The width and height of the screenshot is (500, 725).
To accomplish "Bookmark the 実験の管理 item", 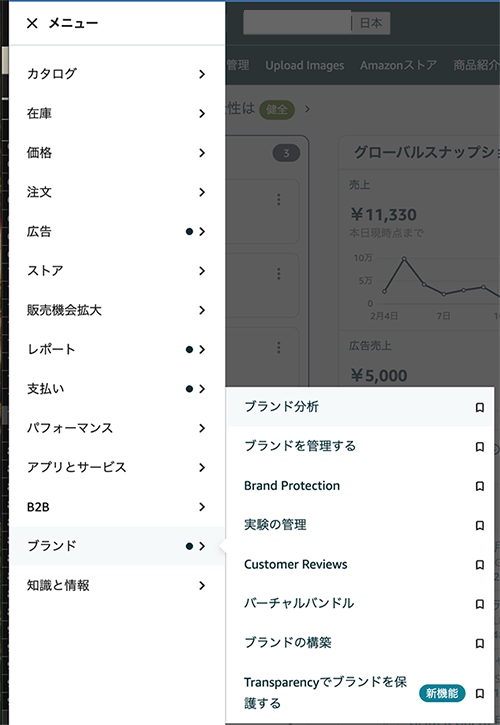I will click(x=480, y=525).
